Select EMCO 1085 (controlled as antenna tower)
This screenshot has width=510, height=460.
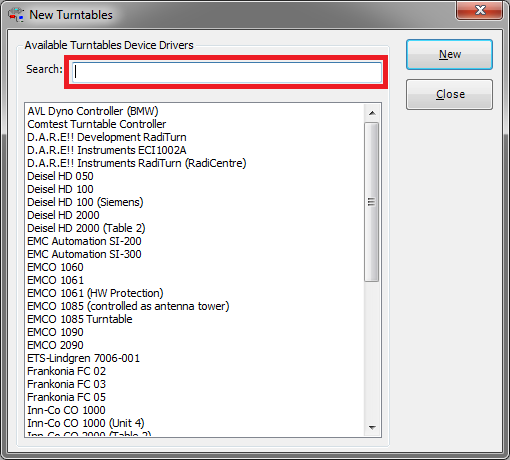pos(128,306)
